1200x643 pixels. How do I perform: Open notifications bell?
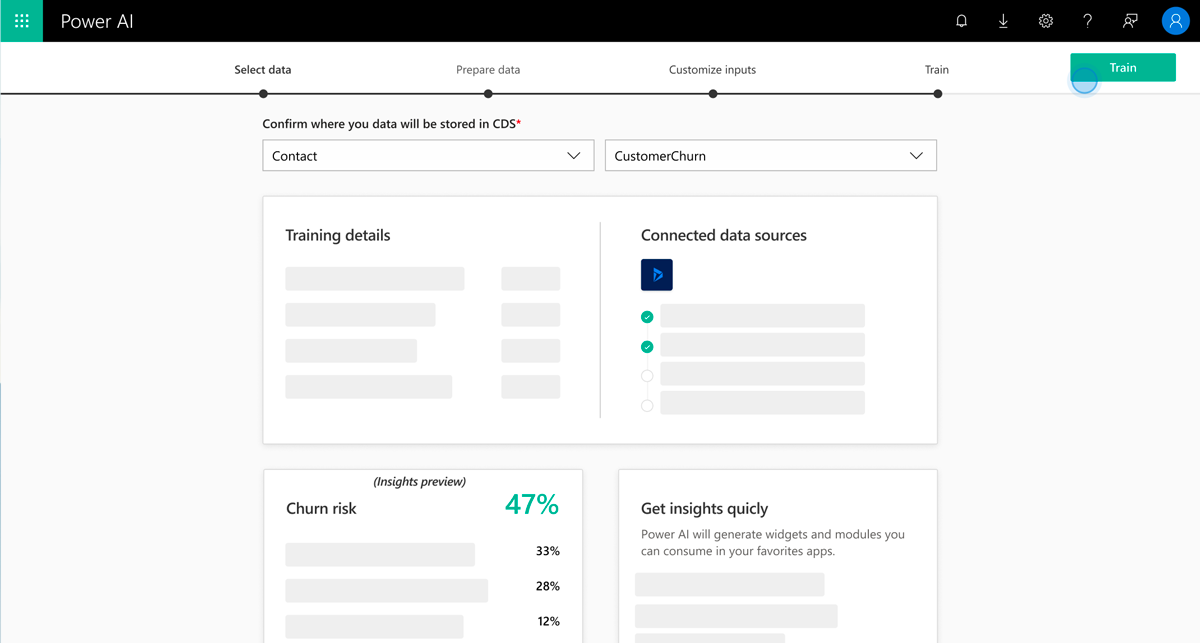point(961,21)
